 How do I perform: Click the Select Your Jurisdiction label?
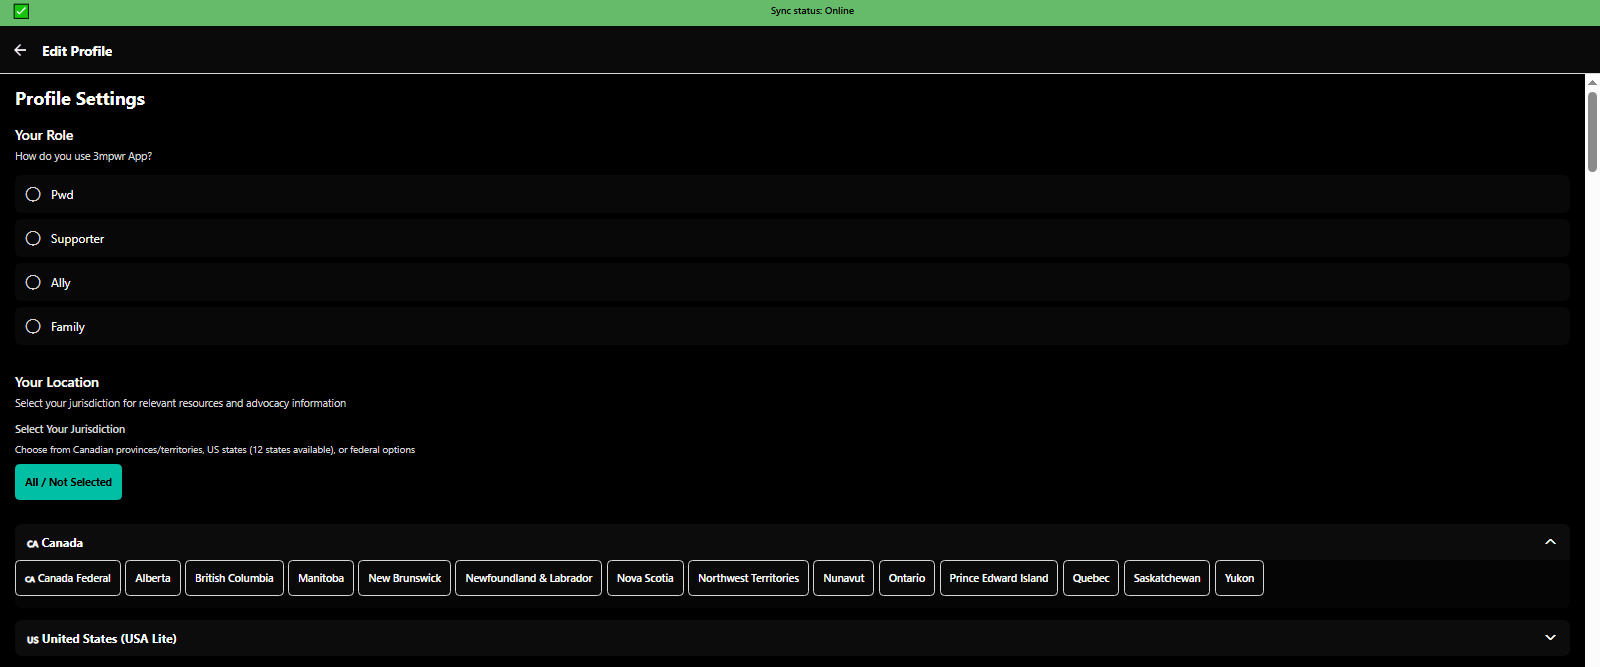pos(70,429)
